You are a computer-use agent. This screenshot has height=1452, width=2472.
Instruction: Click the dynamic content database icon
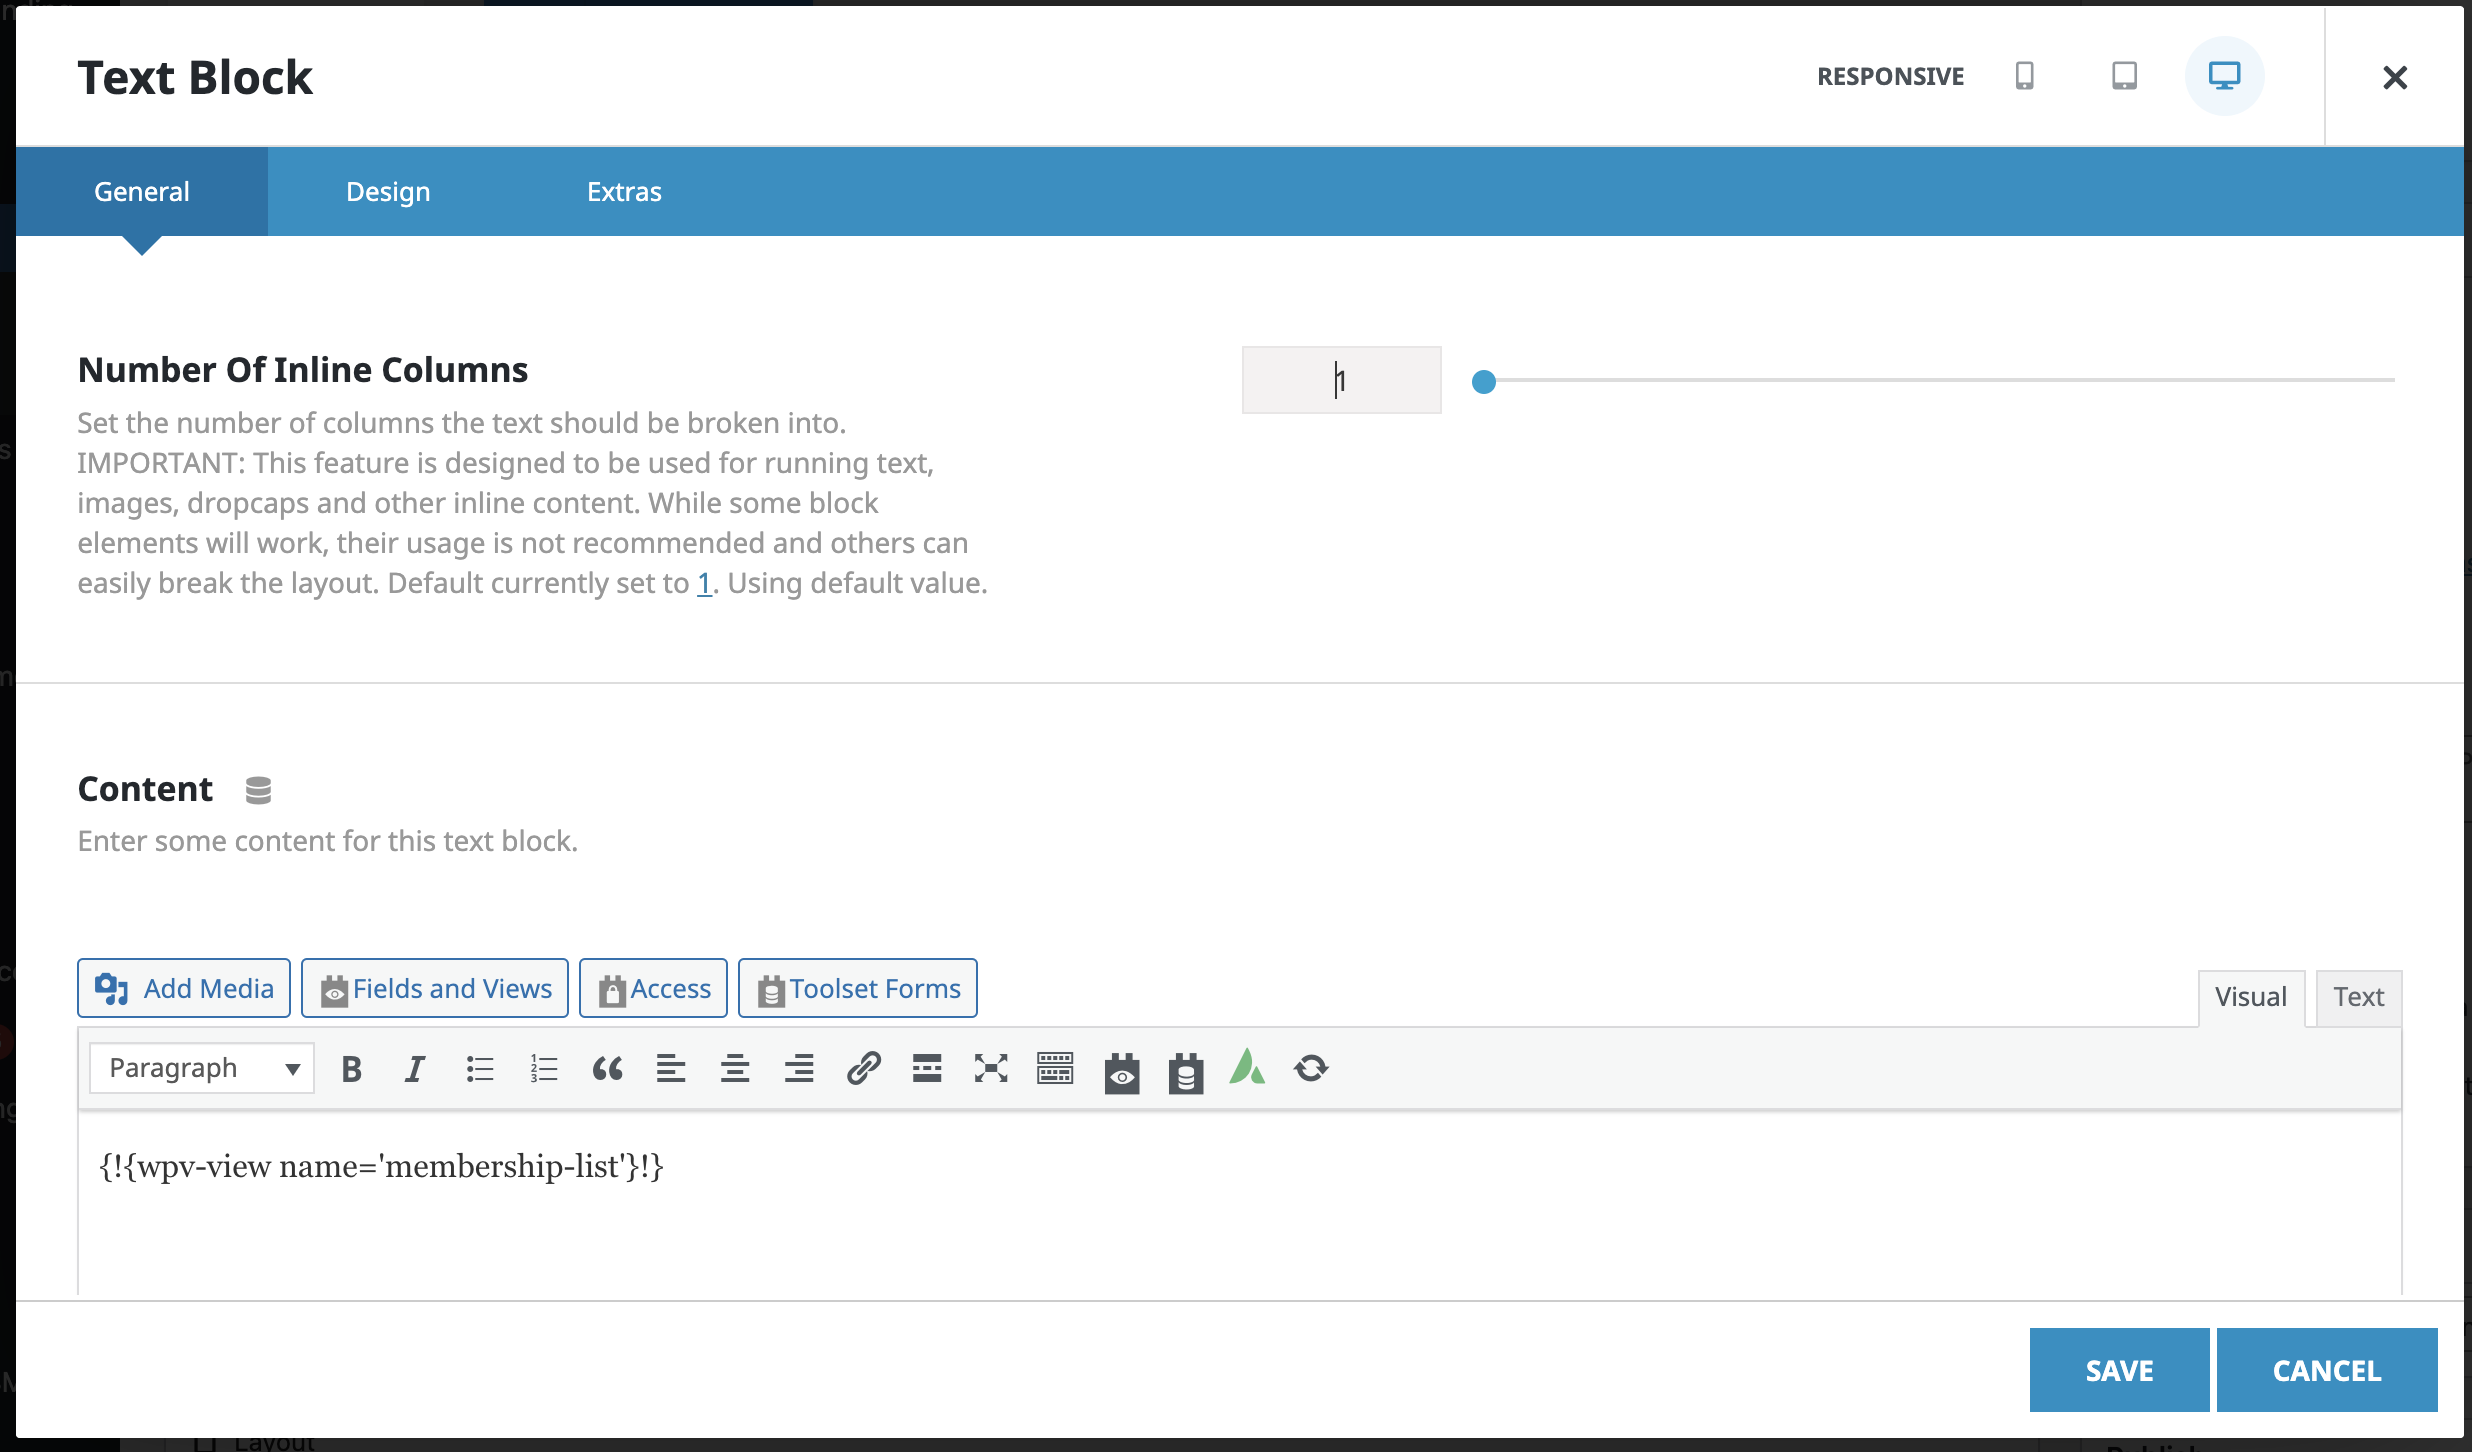pyautogui.click(x=258, y=790)
